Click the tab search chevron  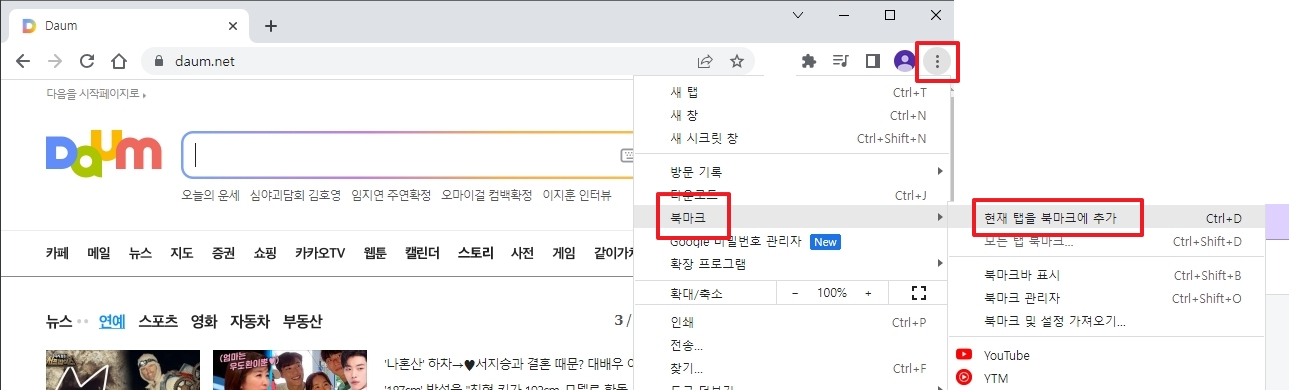tap(798, 15)
